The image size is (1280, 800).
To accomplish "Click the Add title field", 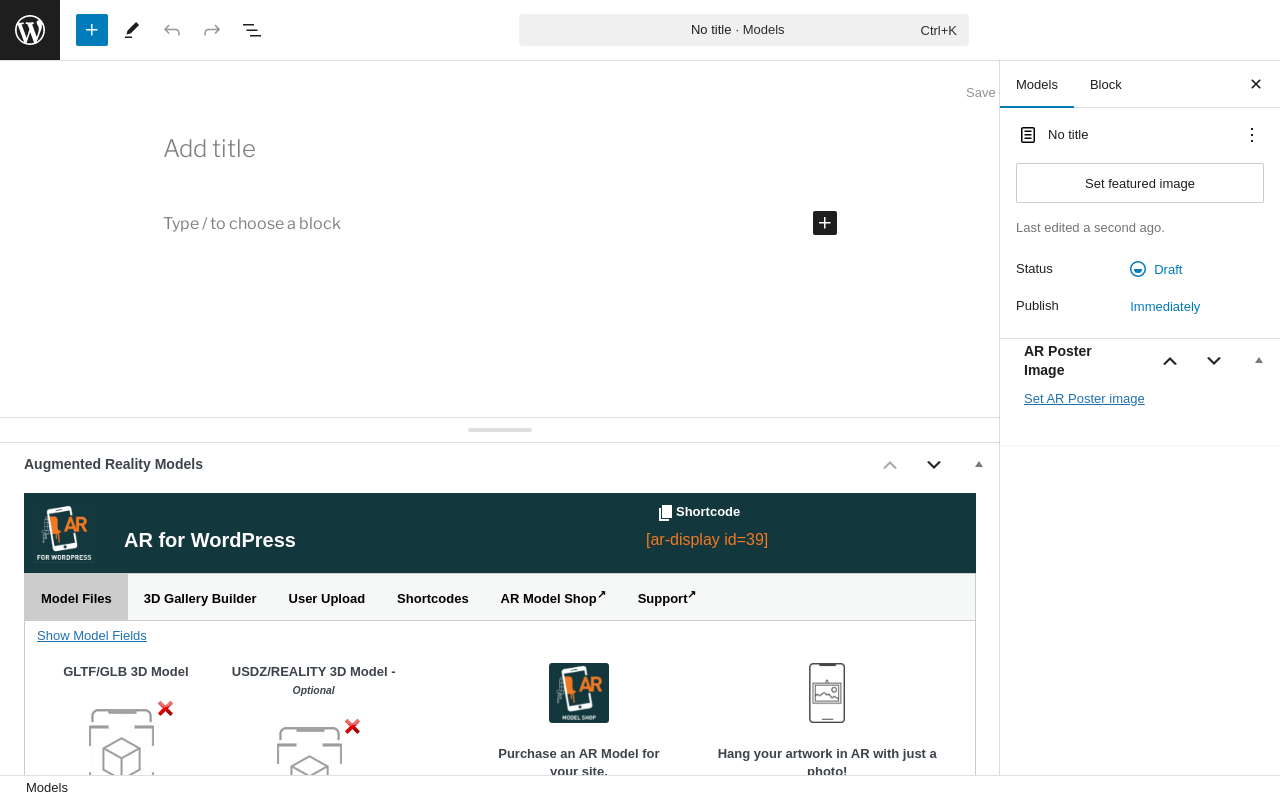I will click(500, 149).
